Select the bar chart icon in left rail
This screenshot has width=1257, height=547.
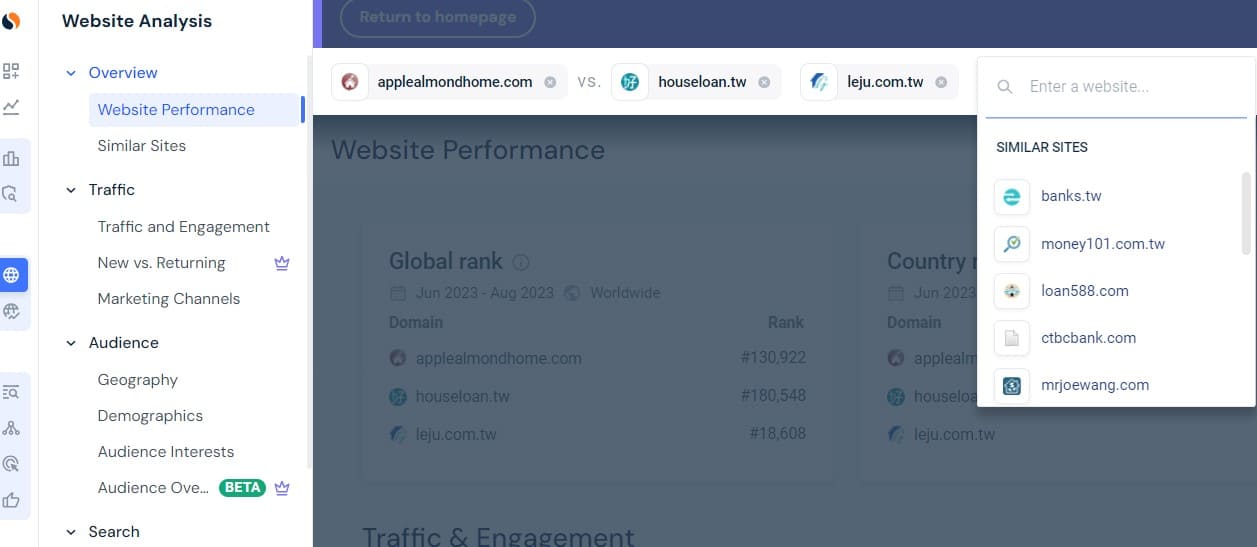(12, 158)
